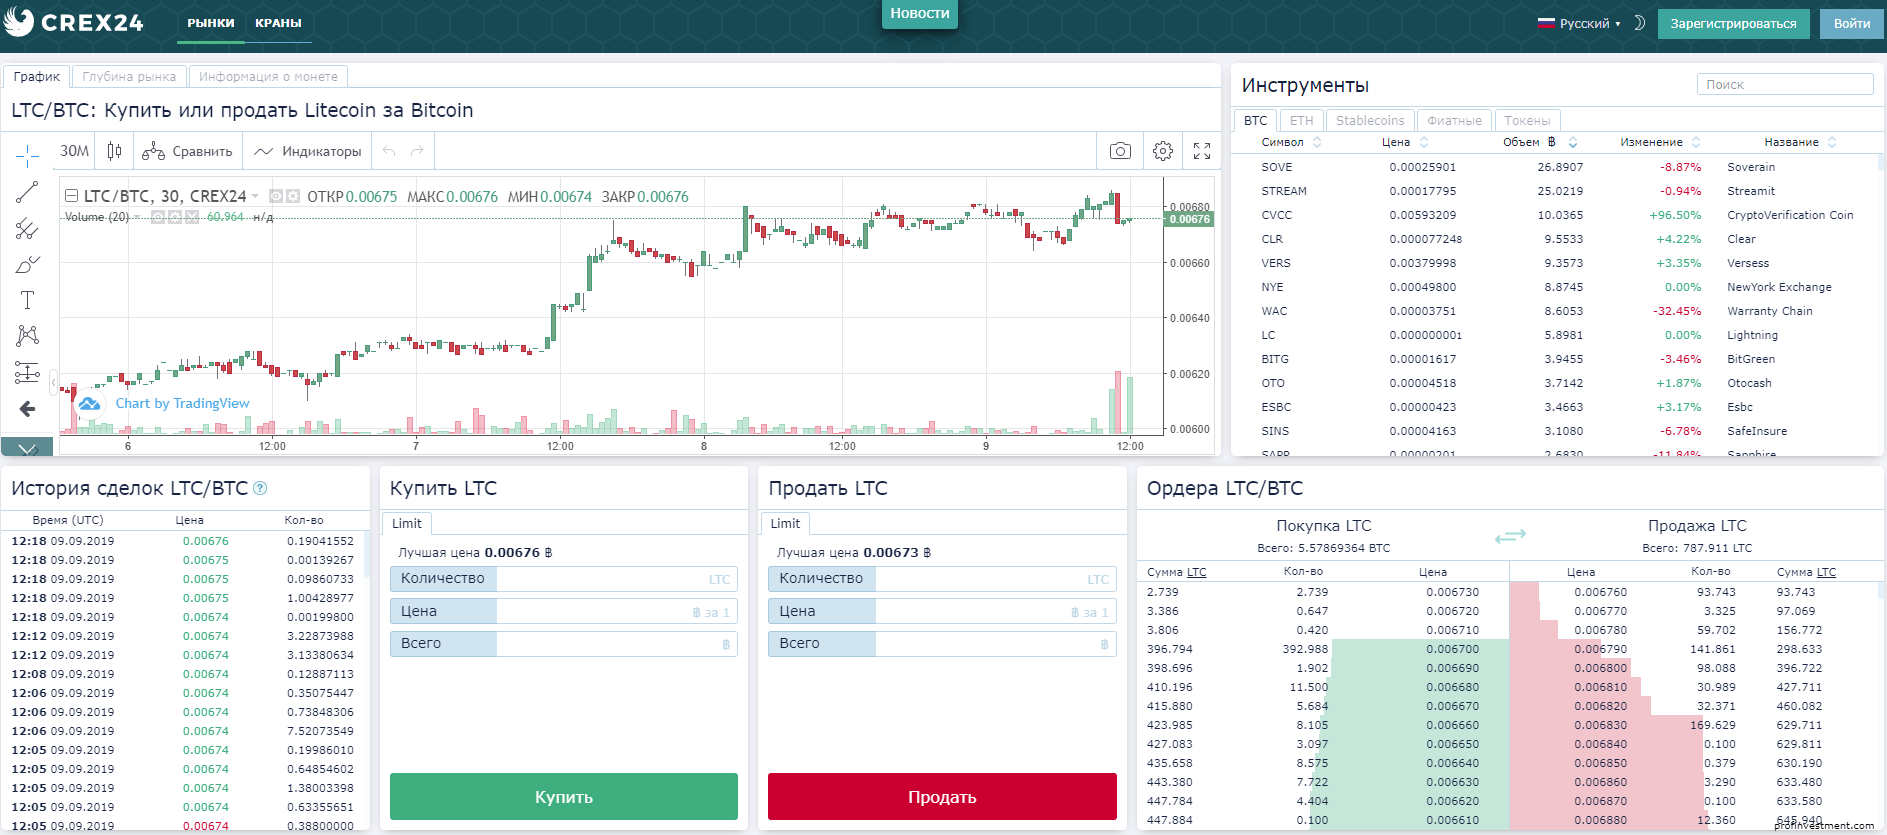Open chart settings gear icon

tap(1162, 151)
